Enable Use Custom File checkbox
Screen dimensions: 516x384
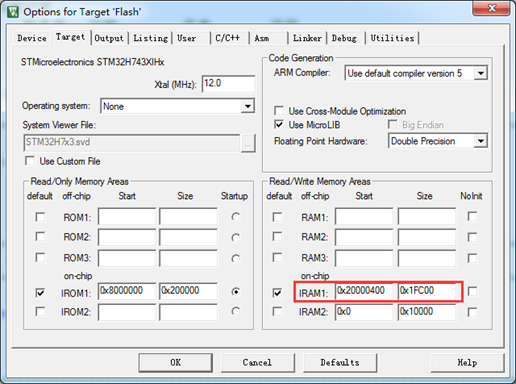tap(30, 161)
